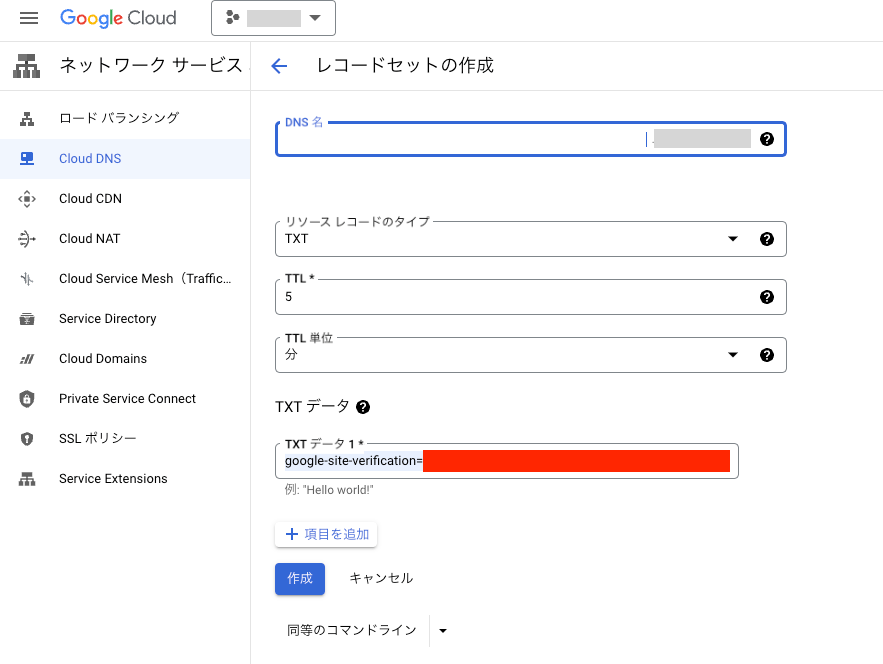
Task: Click inside the DNS 名 input field
Action: (450, 140)
